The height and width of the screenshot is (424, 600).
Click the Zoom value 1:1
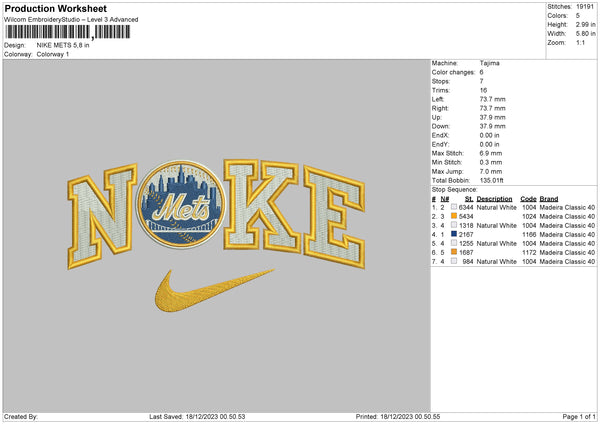(580, 42)
